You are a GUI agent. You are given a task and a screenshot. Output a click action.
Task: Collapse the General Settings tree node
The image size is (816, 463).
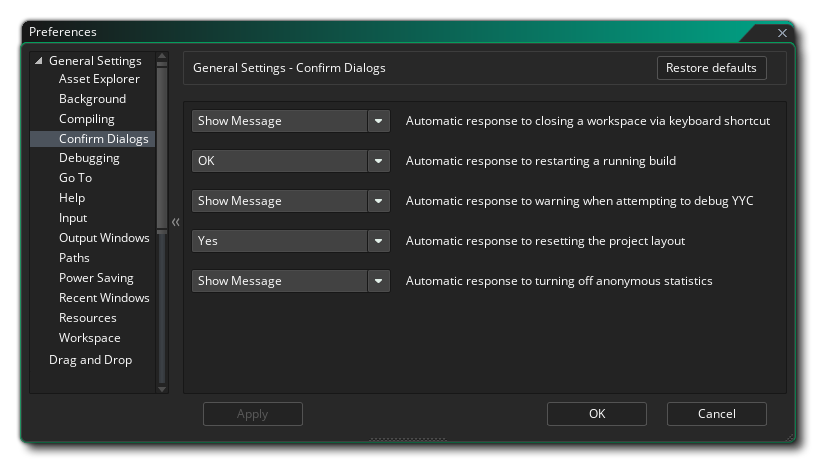39,61
